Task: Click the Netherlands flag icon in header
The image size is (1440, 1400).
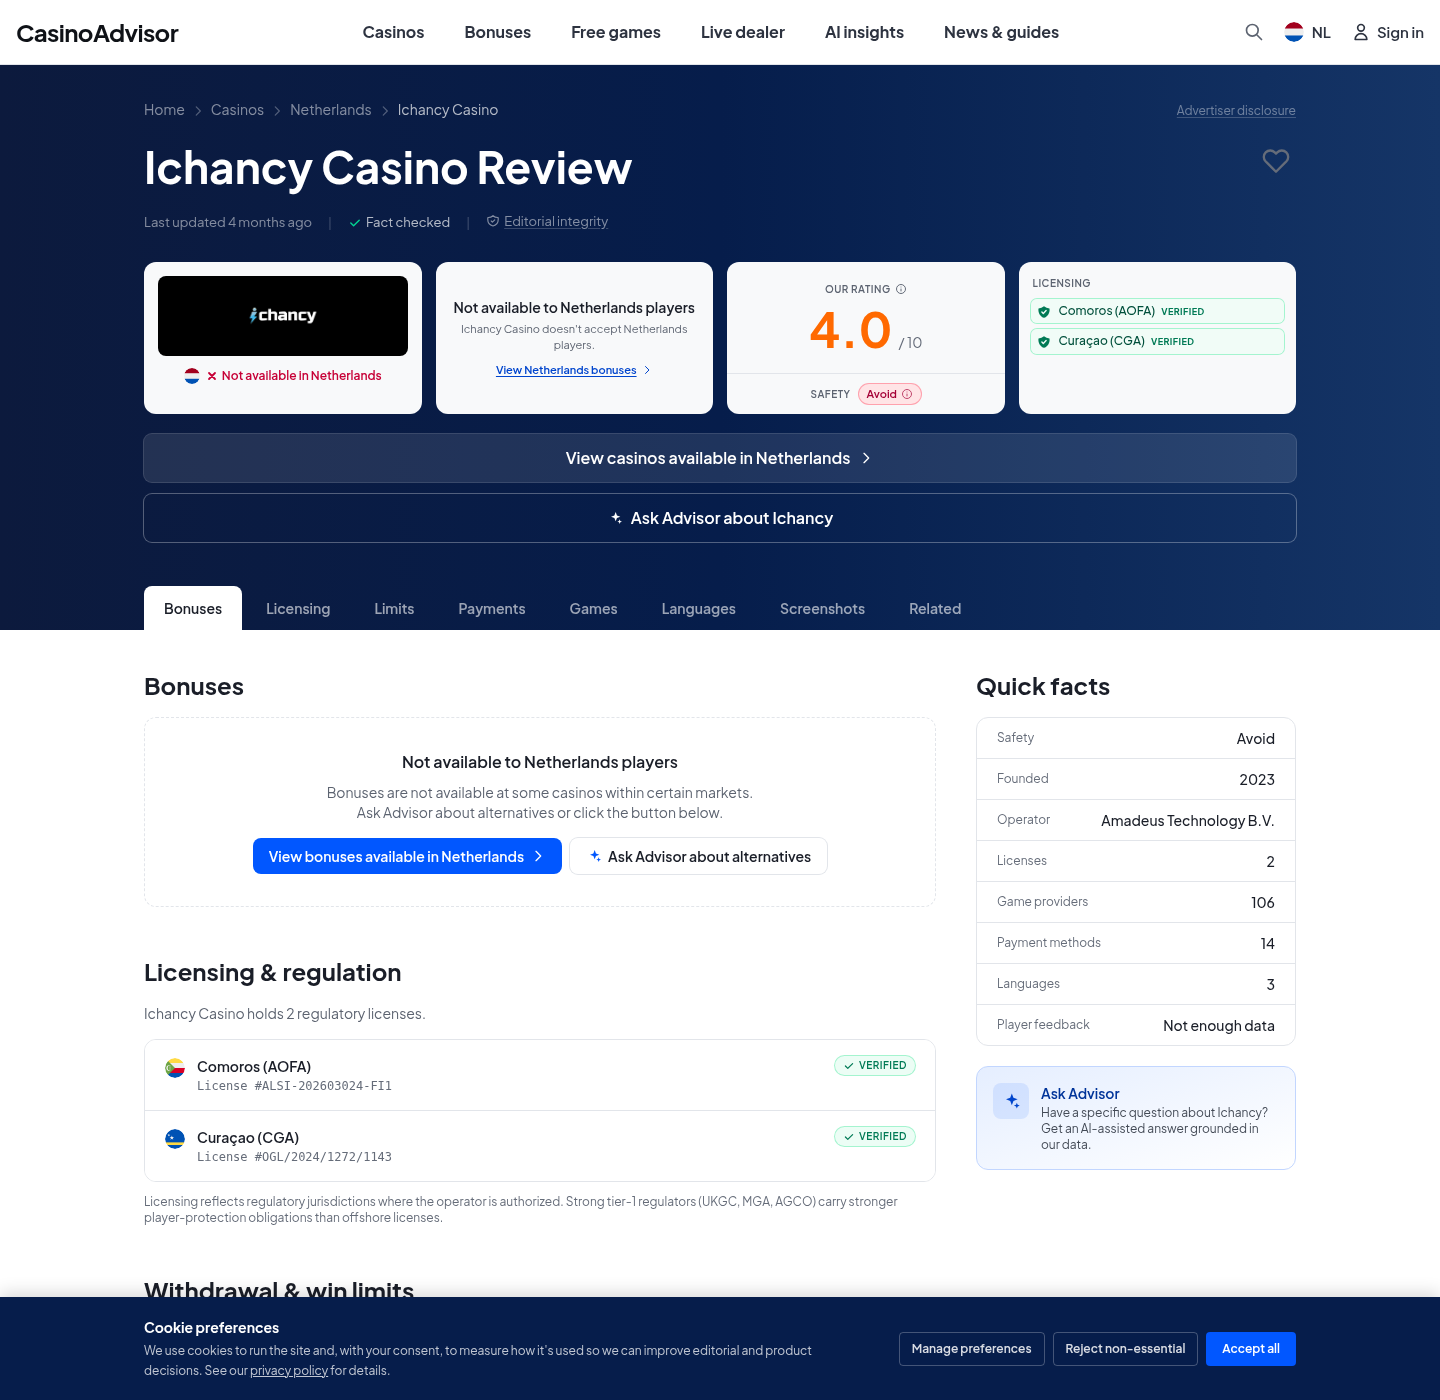Action: coord(1294,32)
